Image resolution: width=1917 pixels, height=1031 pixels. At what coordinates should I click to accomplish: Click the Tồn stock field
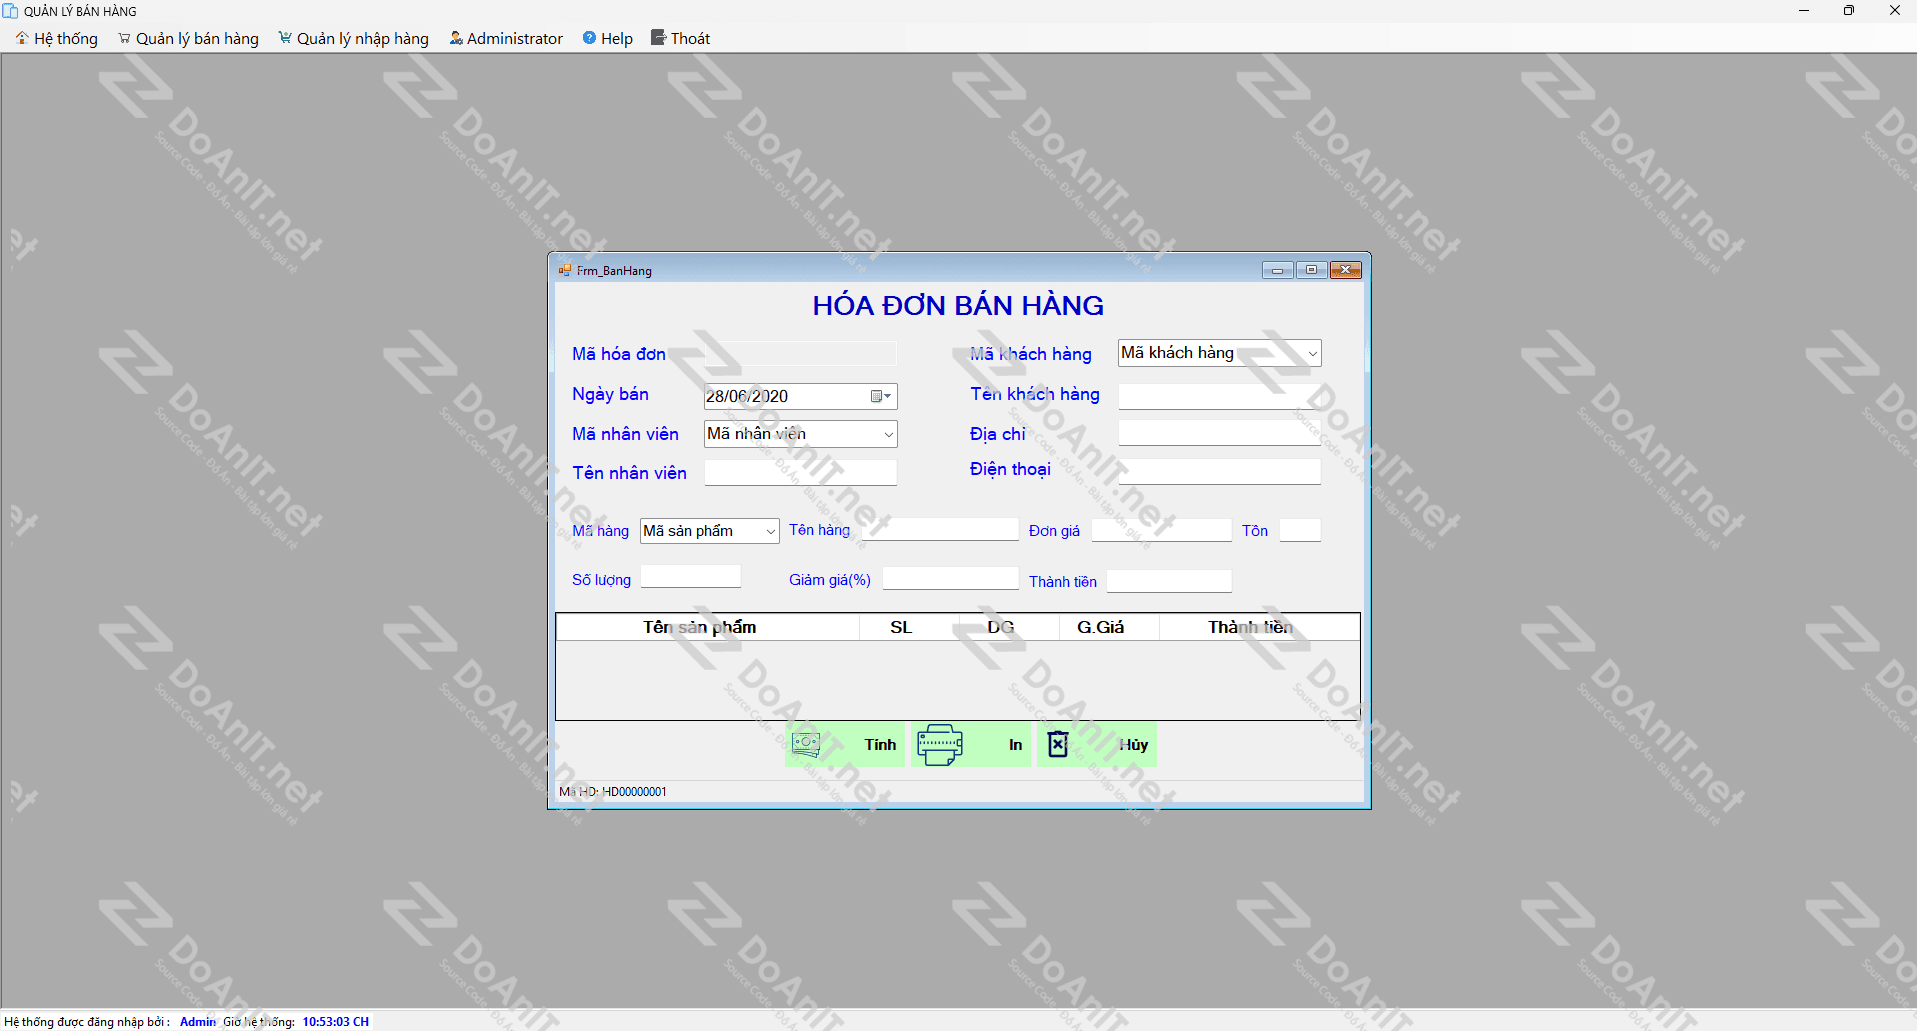tap(1300, 530)
